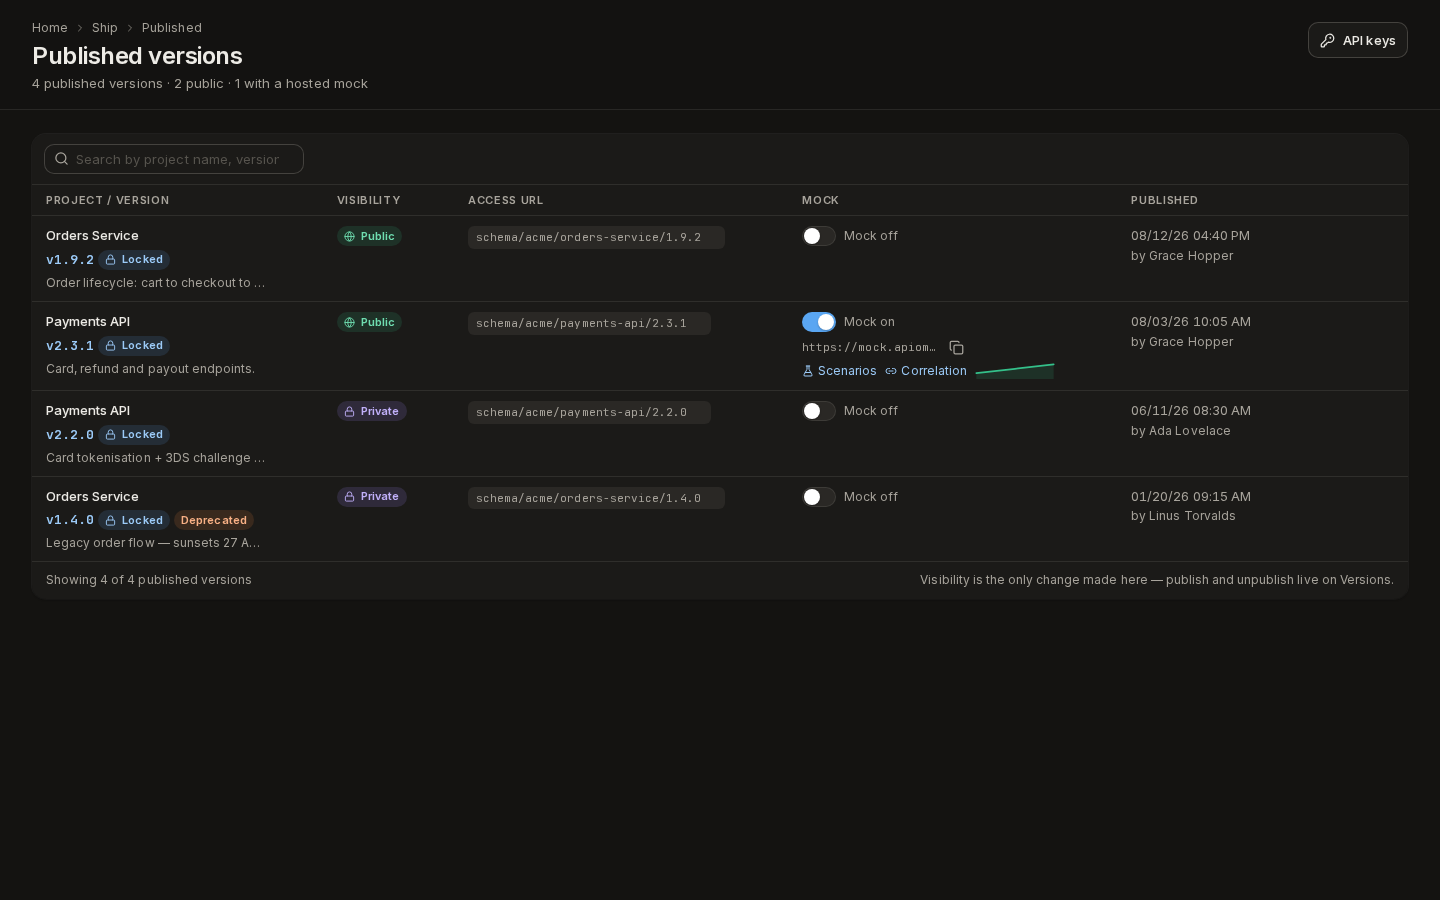Click the orders-service/1.4.0 access URL

pyautogui.click(x=596, y=498)
